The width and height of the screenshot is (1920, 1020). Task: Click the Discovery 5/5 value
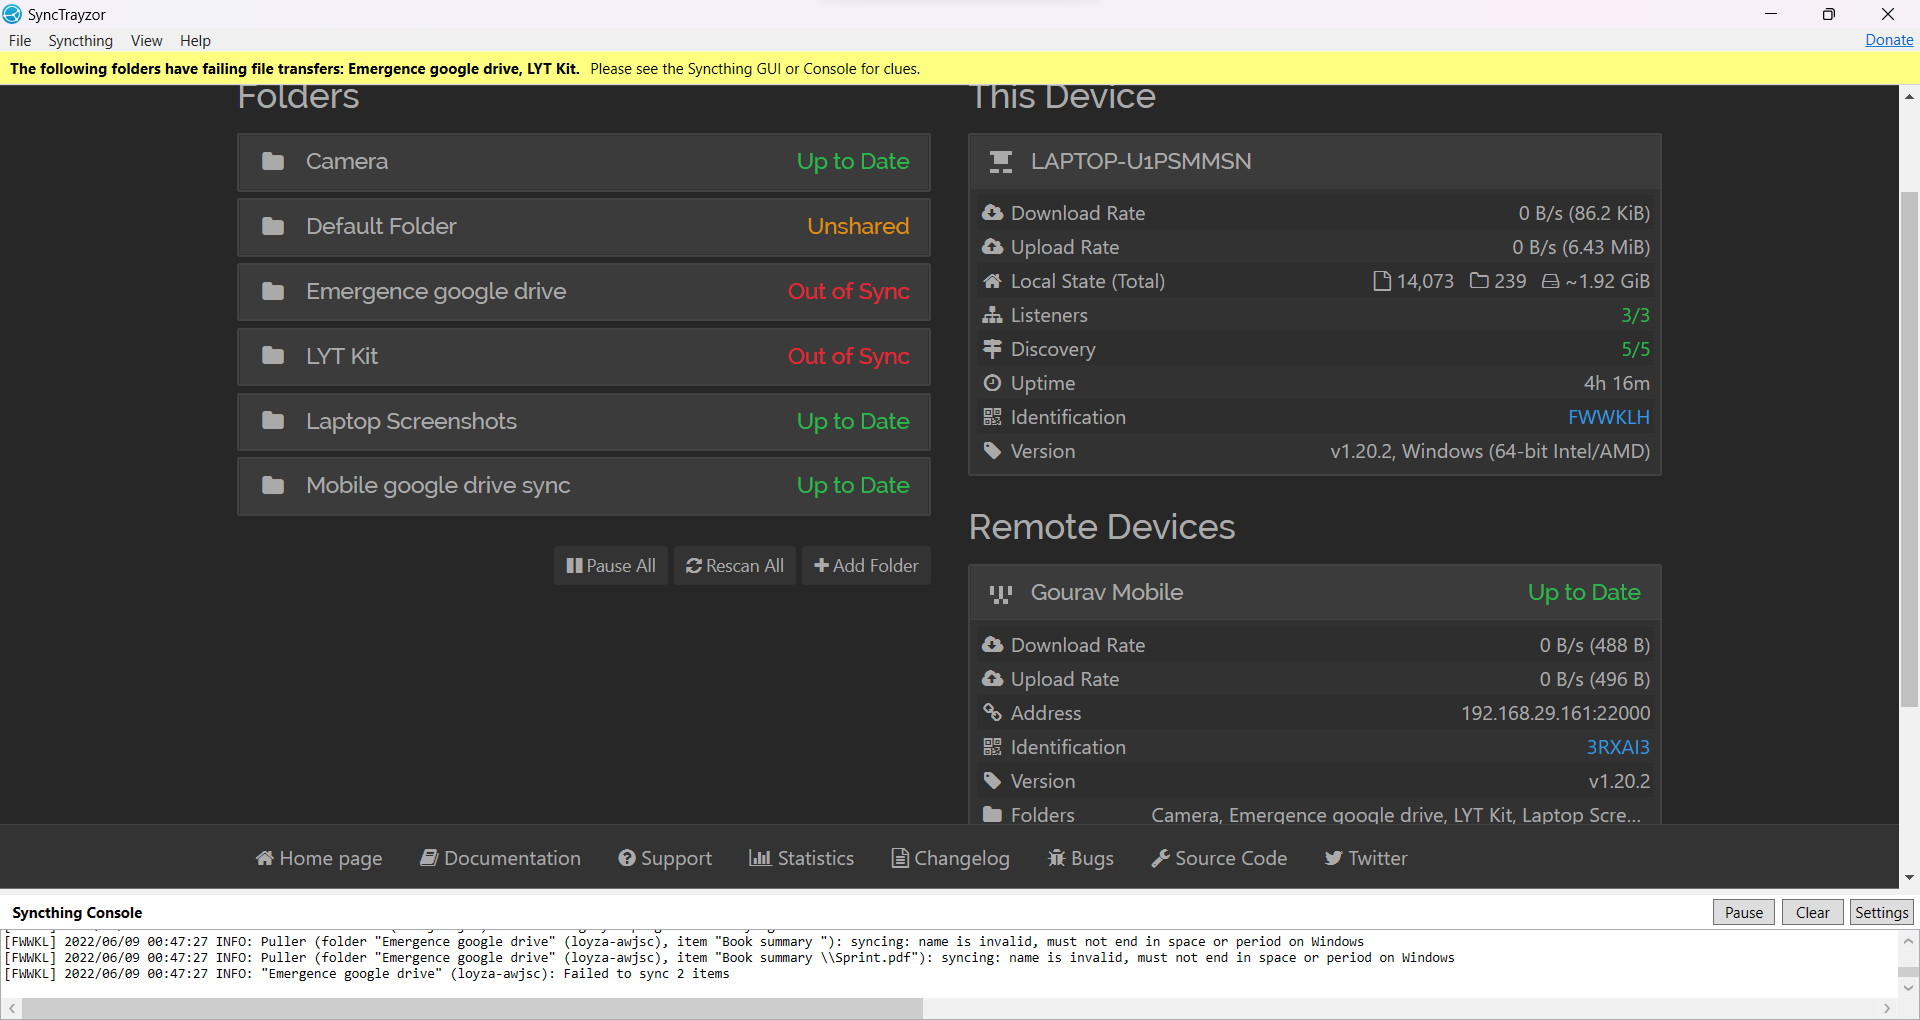pos(1635,349)
